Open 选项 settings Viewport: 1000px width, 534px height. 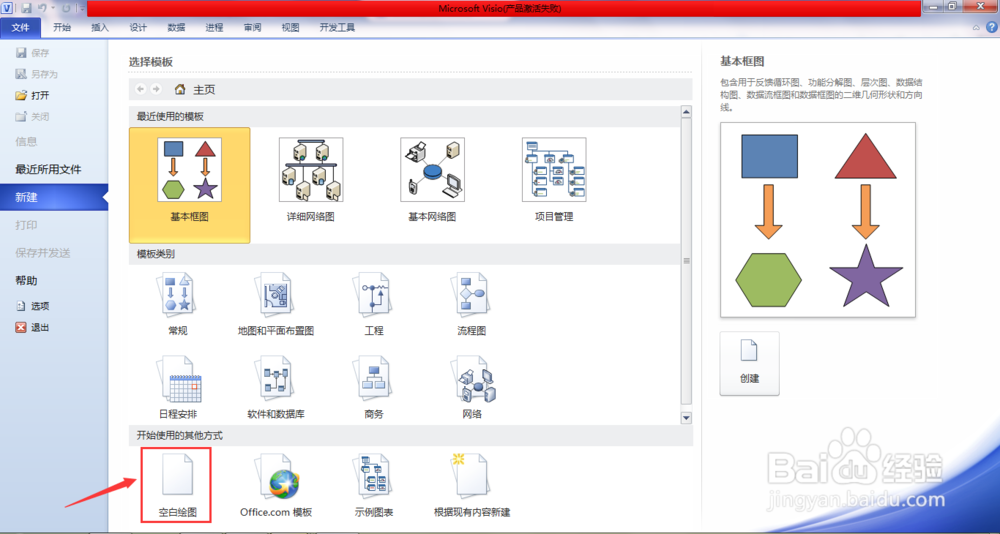(x=33, y=306)
